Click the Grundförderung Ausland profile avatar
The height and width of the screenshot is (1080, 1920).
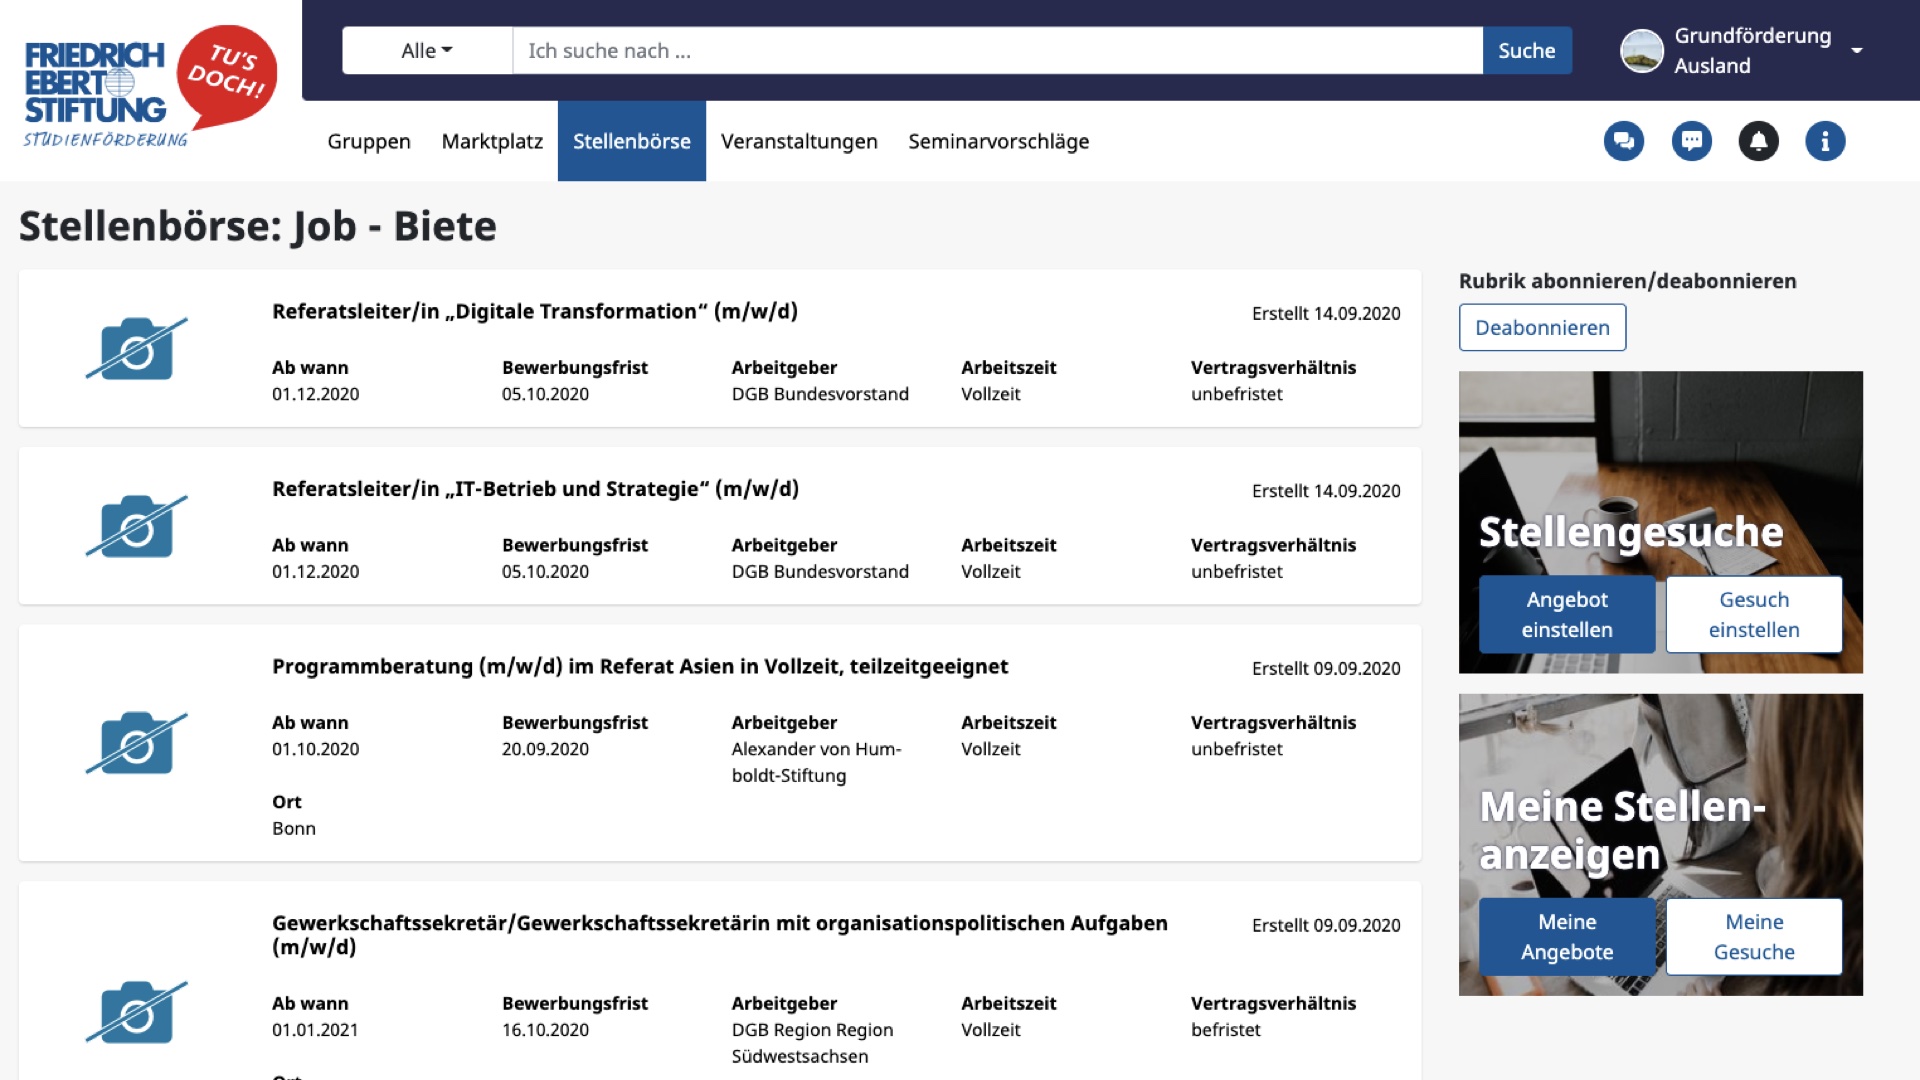(1642, 51)
